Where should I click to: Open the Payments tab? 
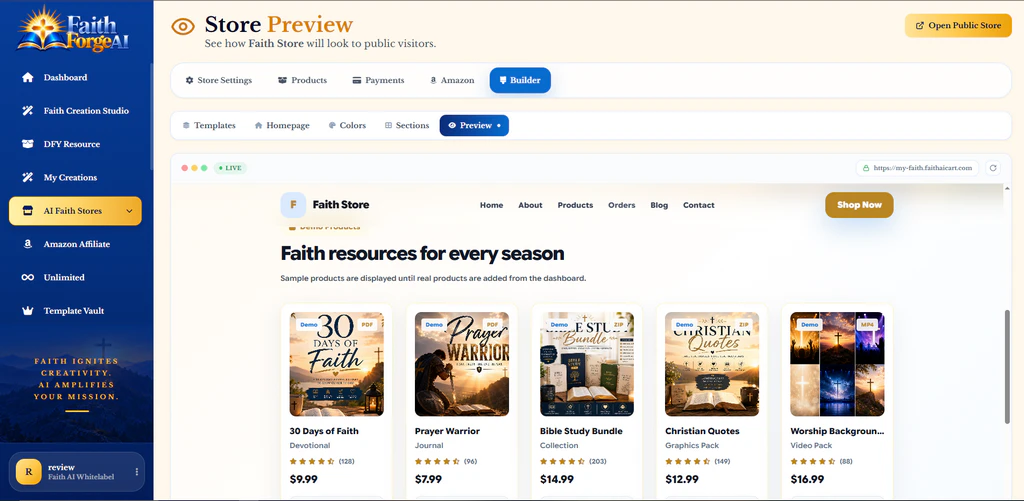click(x=378, y=80)
